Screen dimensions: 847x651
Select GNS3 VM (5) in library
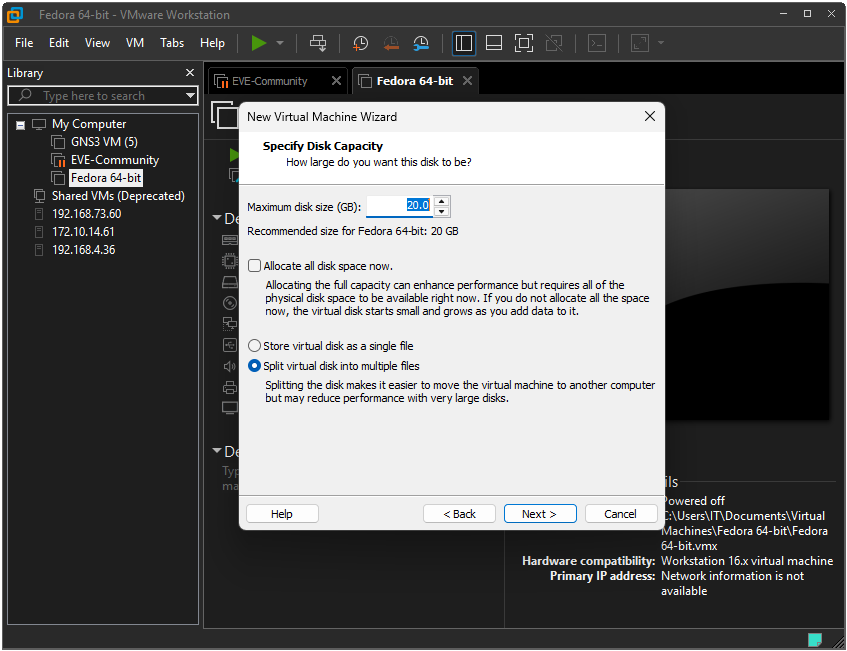click(x=104, y=142)
